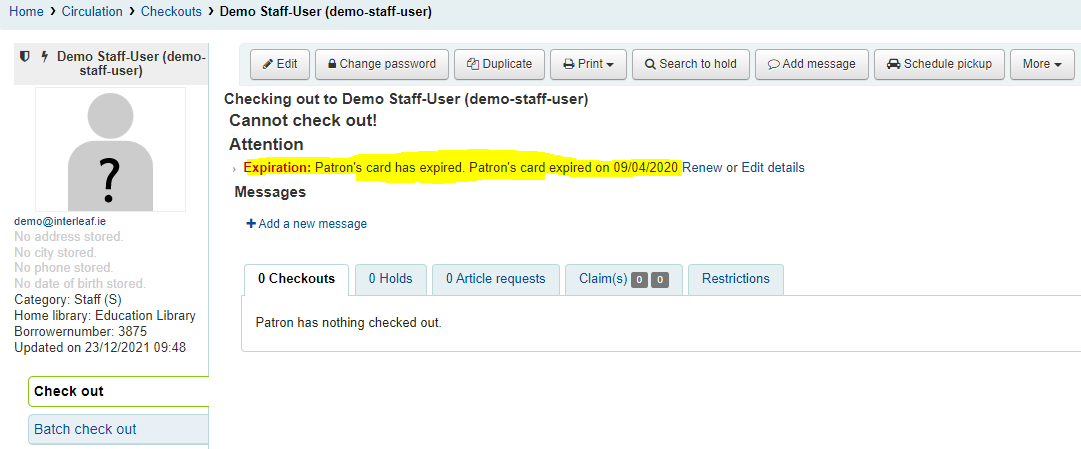Screen dimensions: 1081x449
Task: Click the printer icon on Print button
Action: [x=569, y=64]
